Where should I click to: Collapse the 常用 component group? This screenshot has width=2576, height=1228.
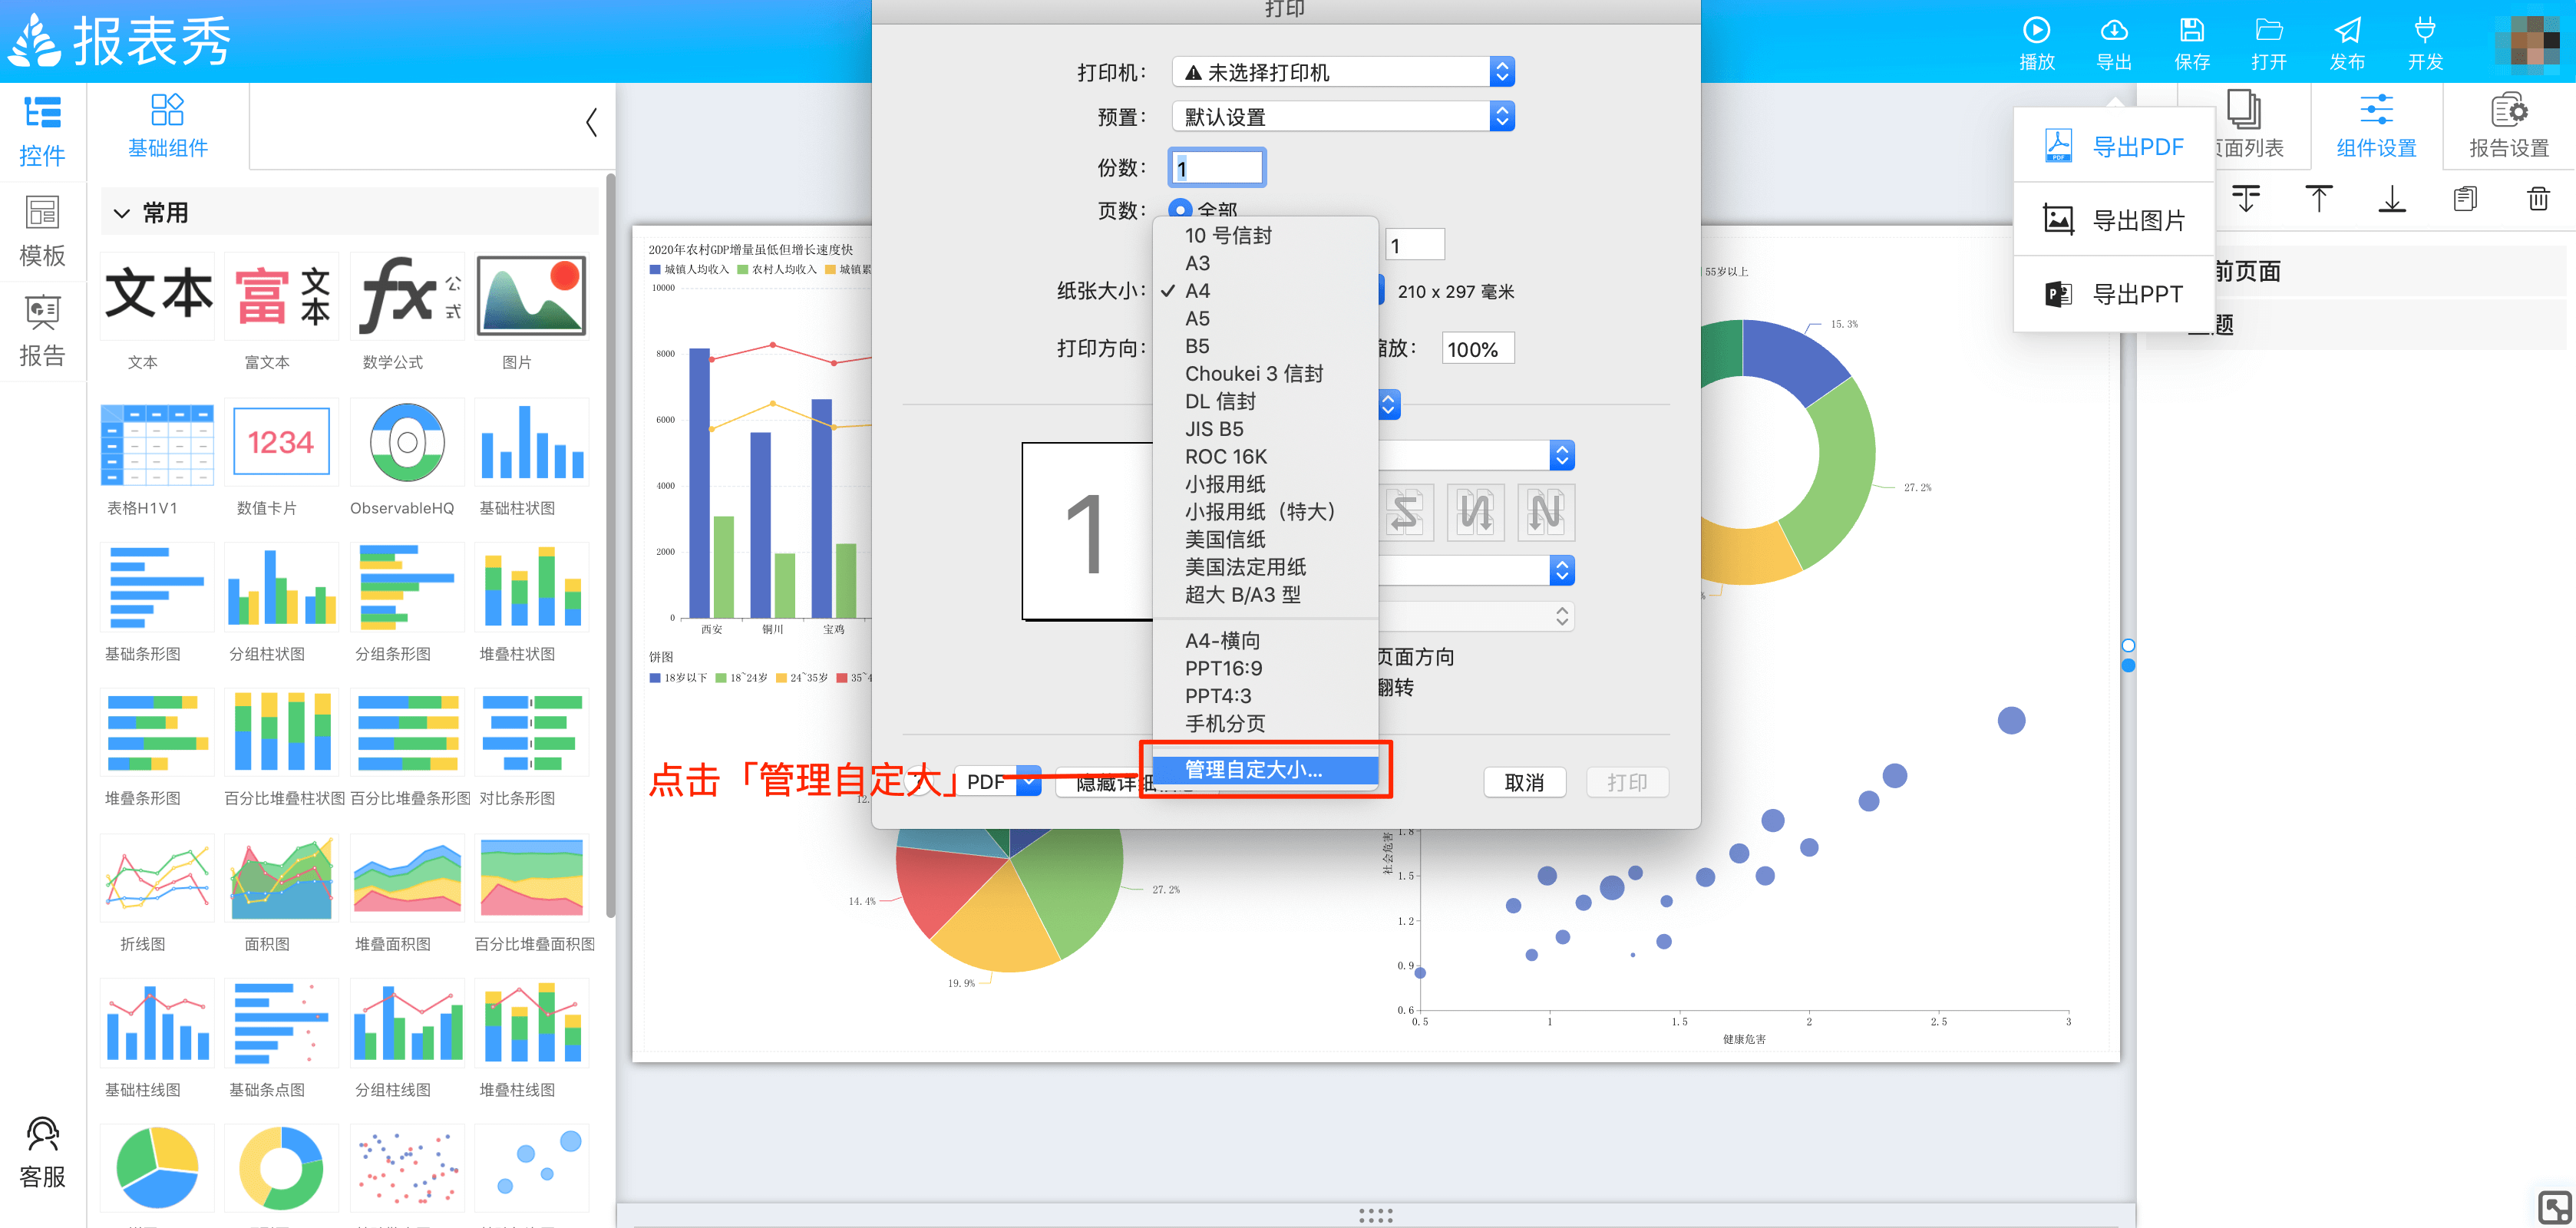[x=122, y=213]
